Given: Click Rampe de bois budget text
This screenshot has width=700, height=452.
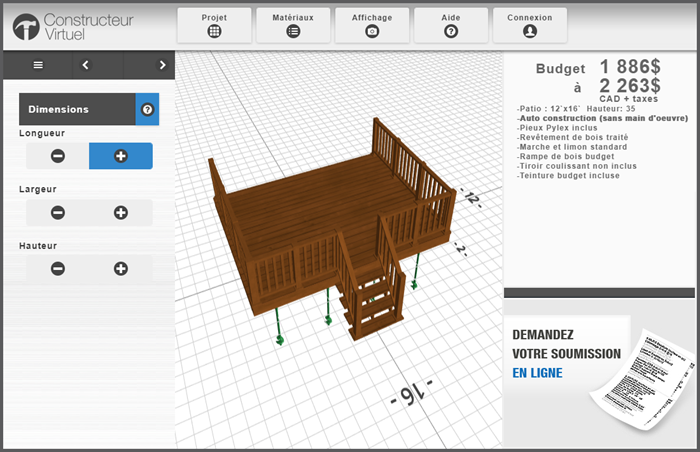Looking at the screenshot, I should [566, 156].
